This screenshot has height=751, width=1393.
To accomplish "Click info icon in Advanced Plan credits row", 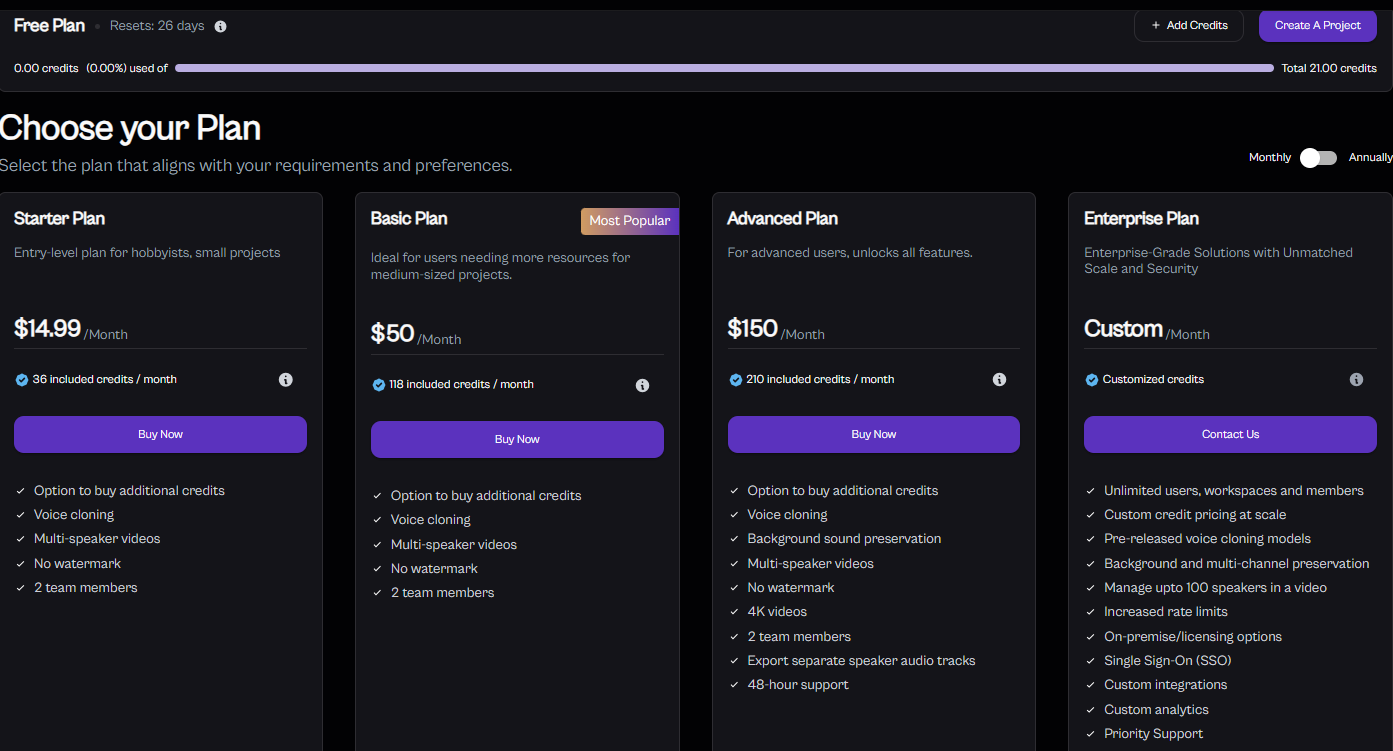I will click(999, 380).
